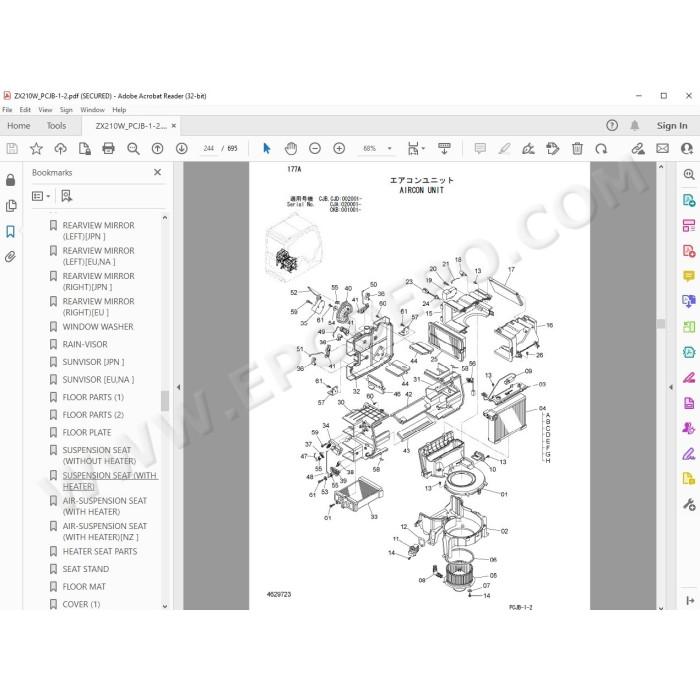Open the Export PDF tool in right pane
Image resolution: width=700 pixels, height=700 pixels.
point(689,200)
